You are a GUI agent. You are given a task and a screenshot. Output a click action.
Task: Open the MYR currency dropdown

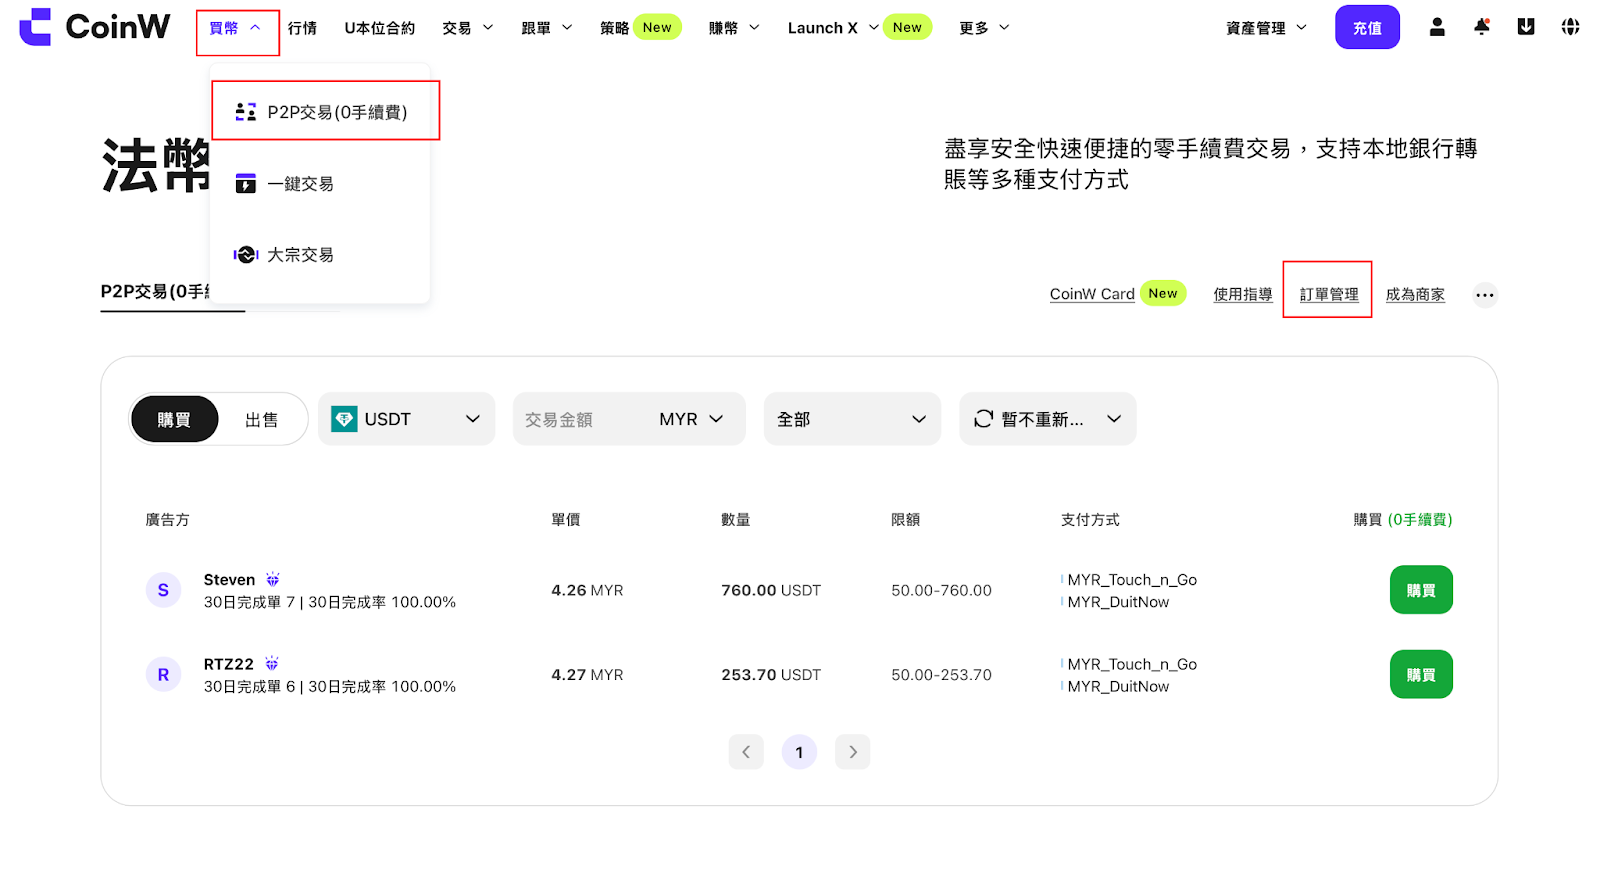click(691, 419)
